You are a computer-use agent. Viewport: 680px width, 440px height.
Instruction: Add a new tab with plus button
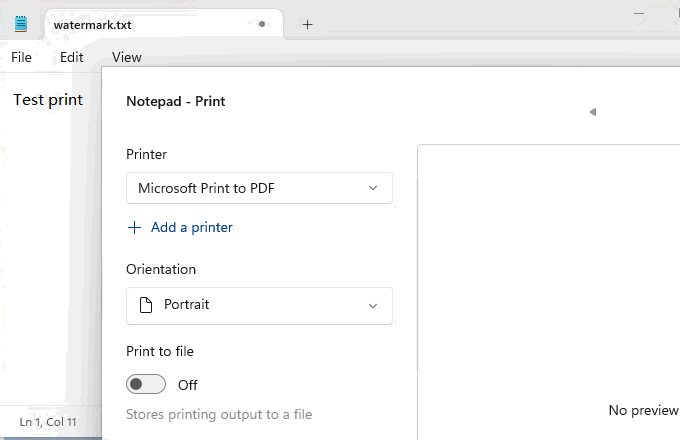[x=307, y=25]
